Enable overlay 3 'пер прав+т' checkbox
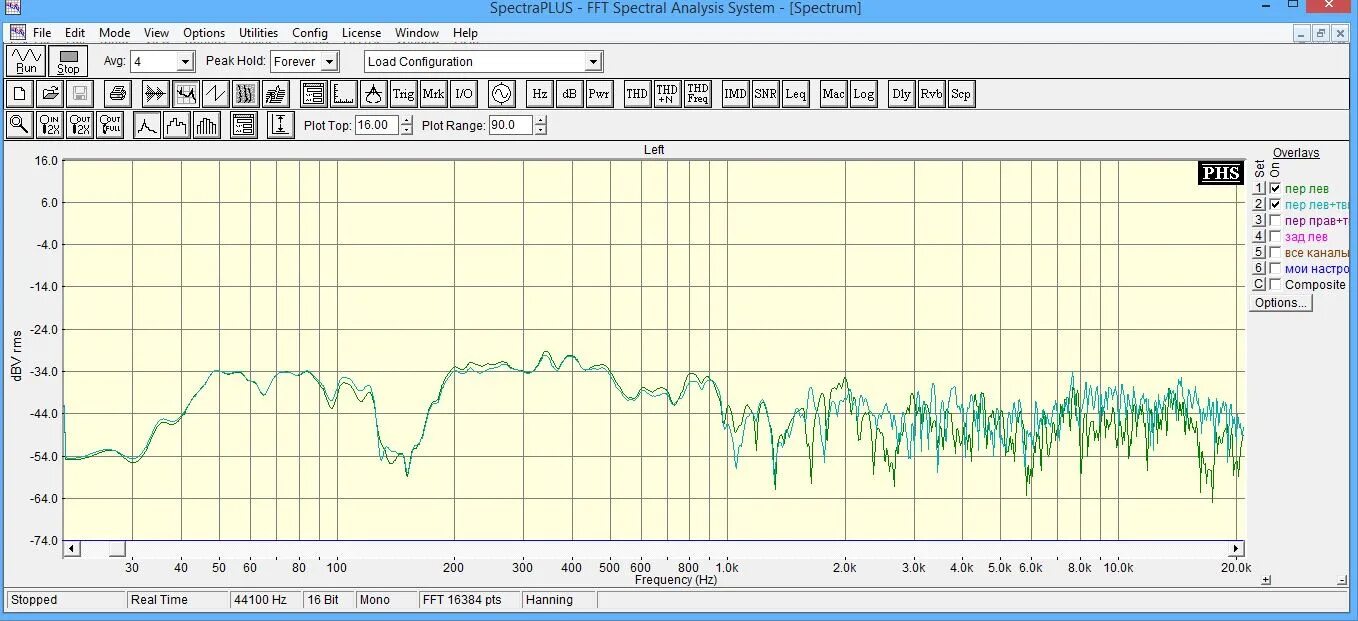This screenshot has height=621, width=1358. click(x=1275, y=220)
